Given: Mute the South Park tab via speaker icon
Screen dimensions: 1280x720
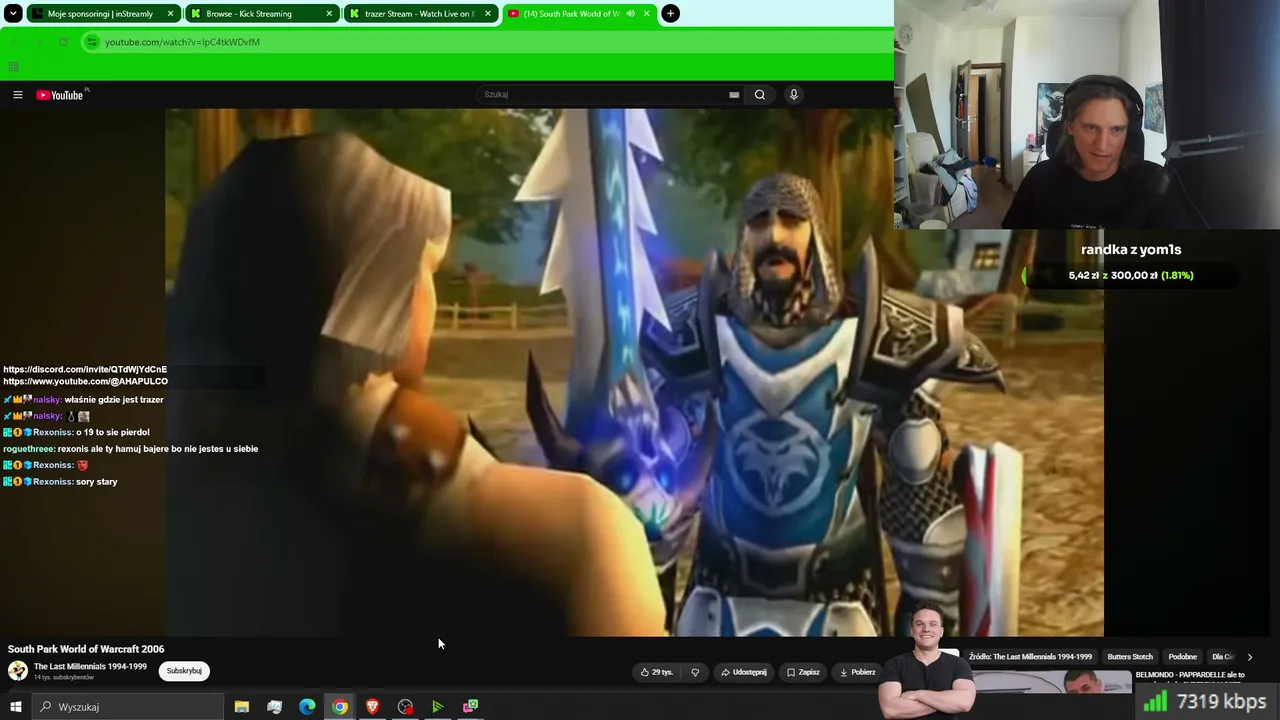Looking at the screenshot, I should (630, 14).
